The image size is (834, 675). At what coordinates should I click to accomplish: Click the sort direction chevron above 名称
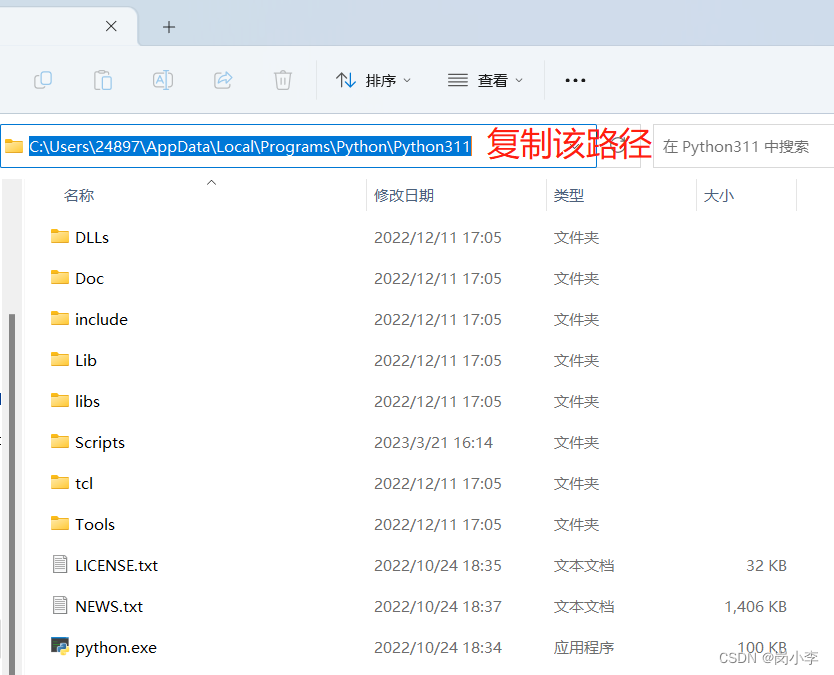click(x=211, y=182)
